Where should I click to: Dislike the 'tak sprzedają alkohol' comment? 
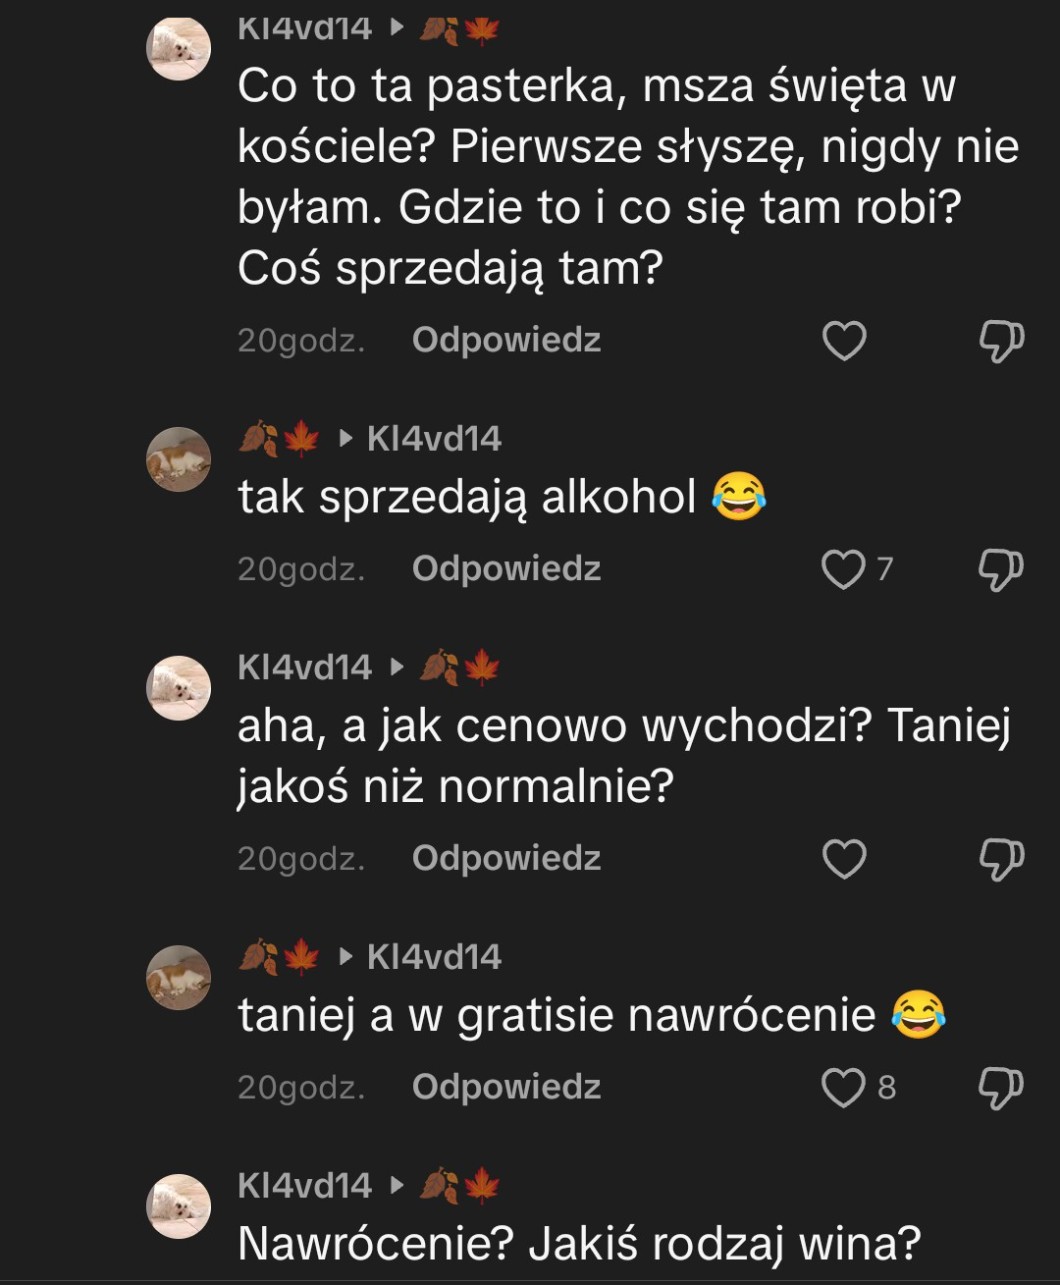1000,569
